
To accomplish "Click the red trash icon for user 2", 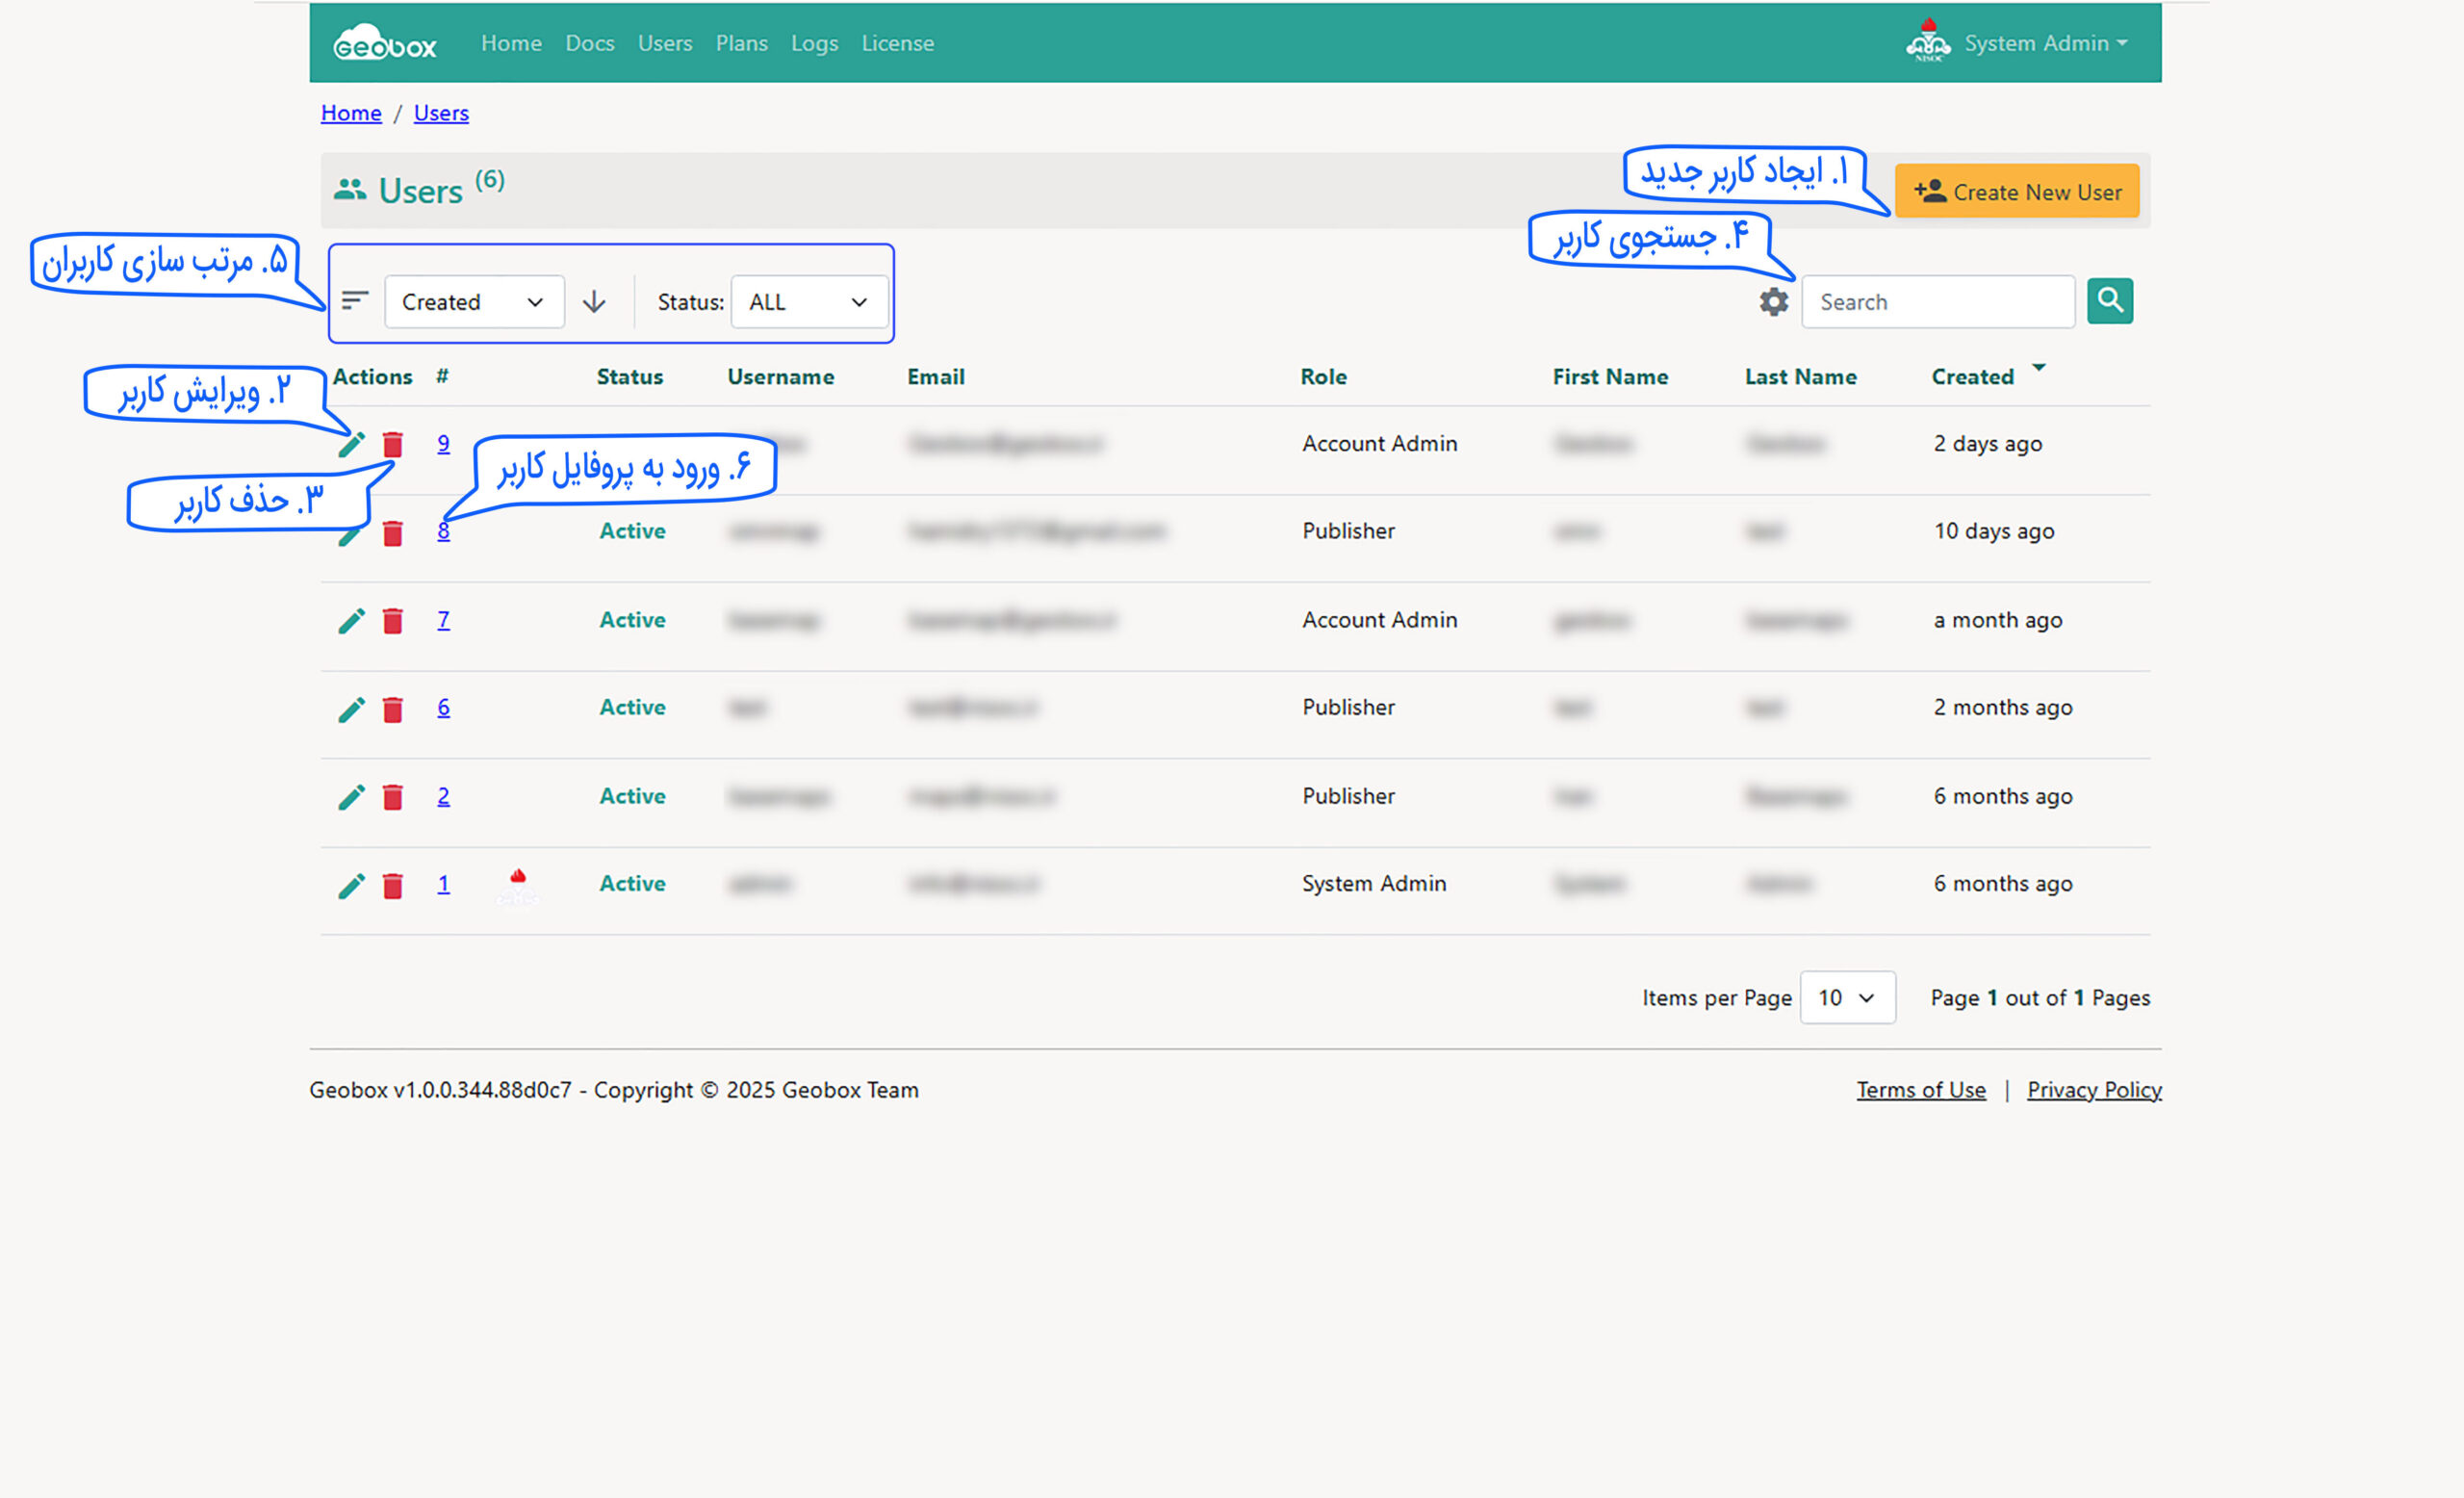I will tap(392, 797).
